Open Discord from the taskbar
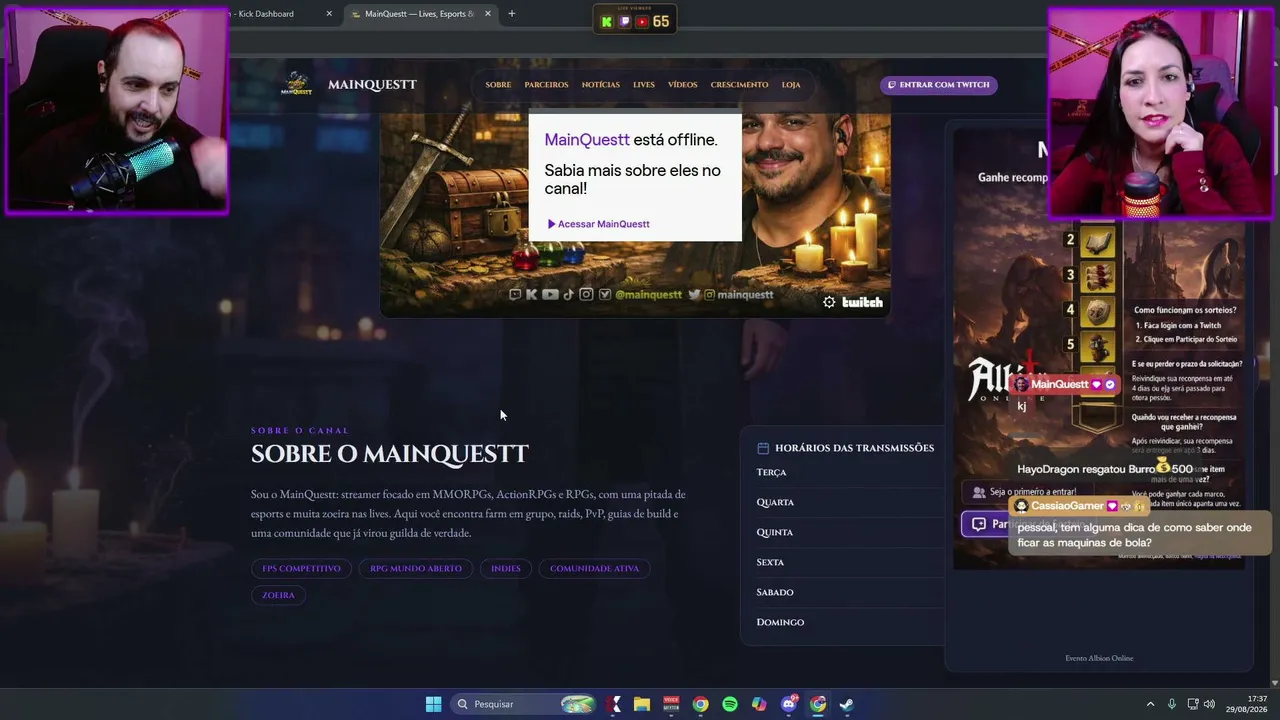Image resolution: width=1280 pixels, height=720 pixels. click(789, 704)
